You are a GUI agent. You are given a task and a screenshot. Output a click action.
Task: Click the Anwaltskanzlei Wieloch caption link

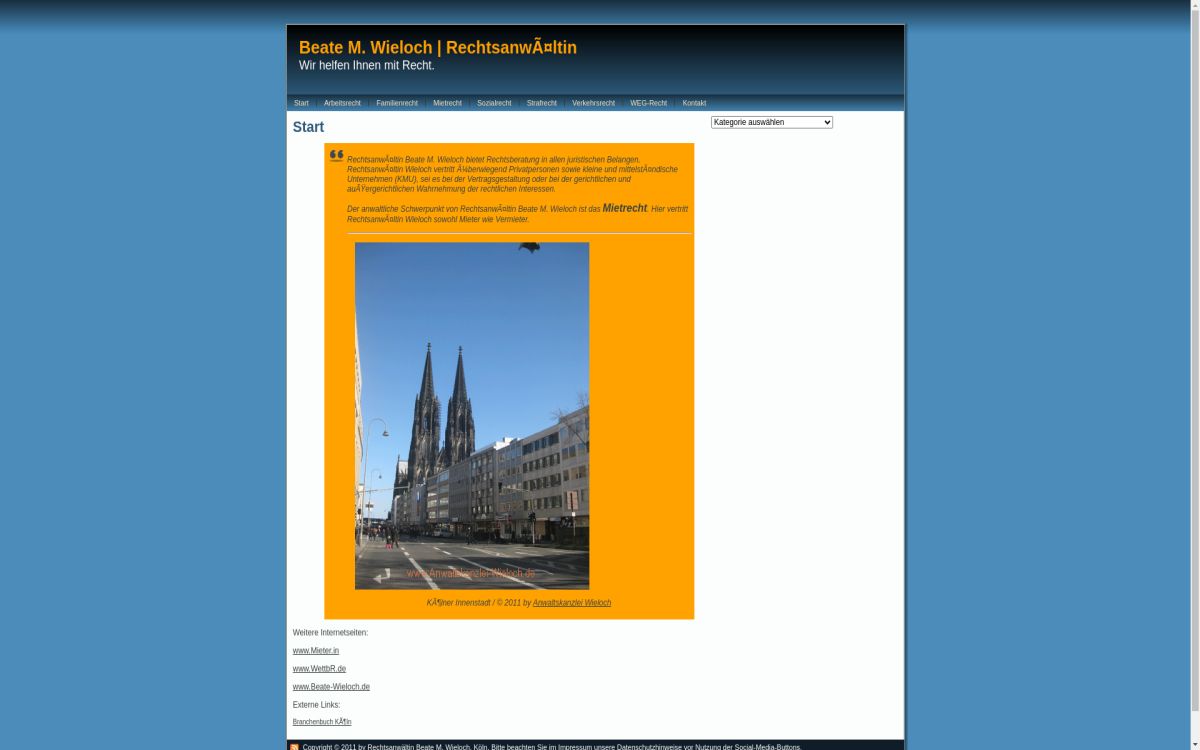[x=571, y=602]
